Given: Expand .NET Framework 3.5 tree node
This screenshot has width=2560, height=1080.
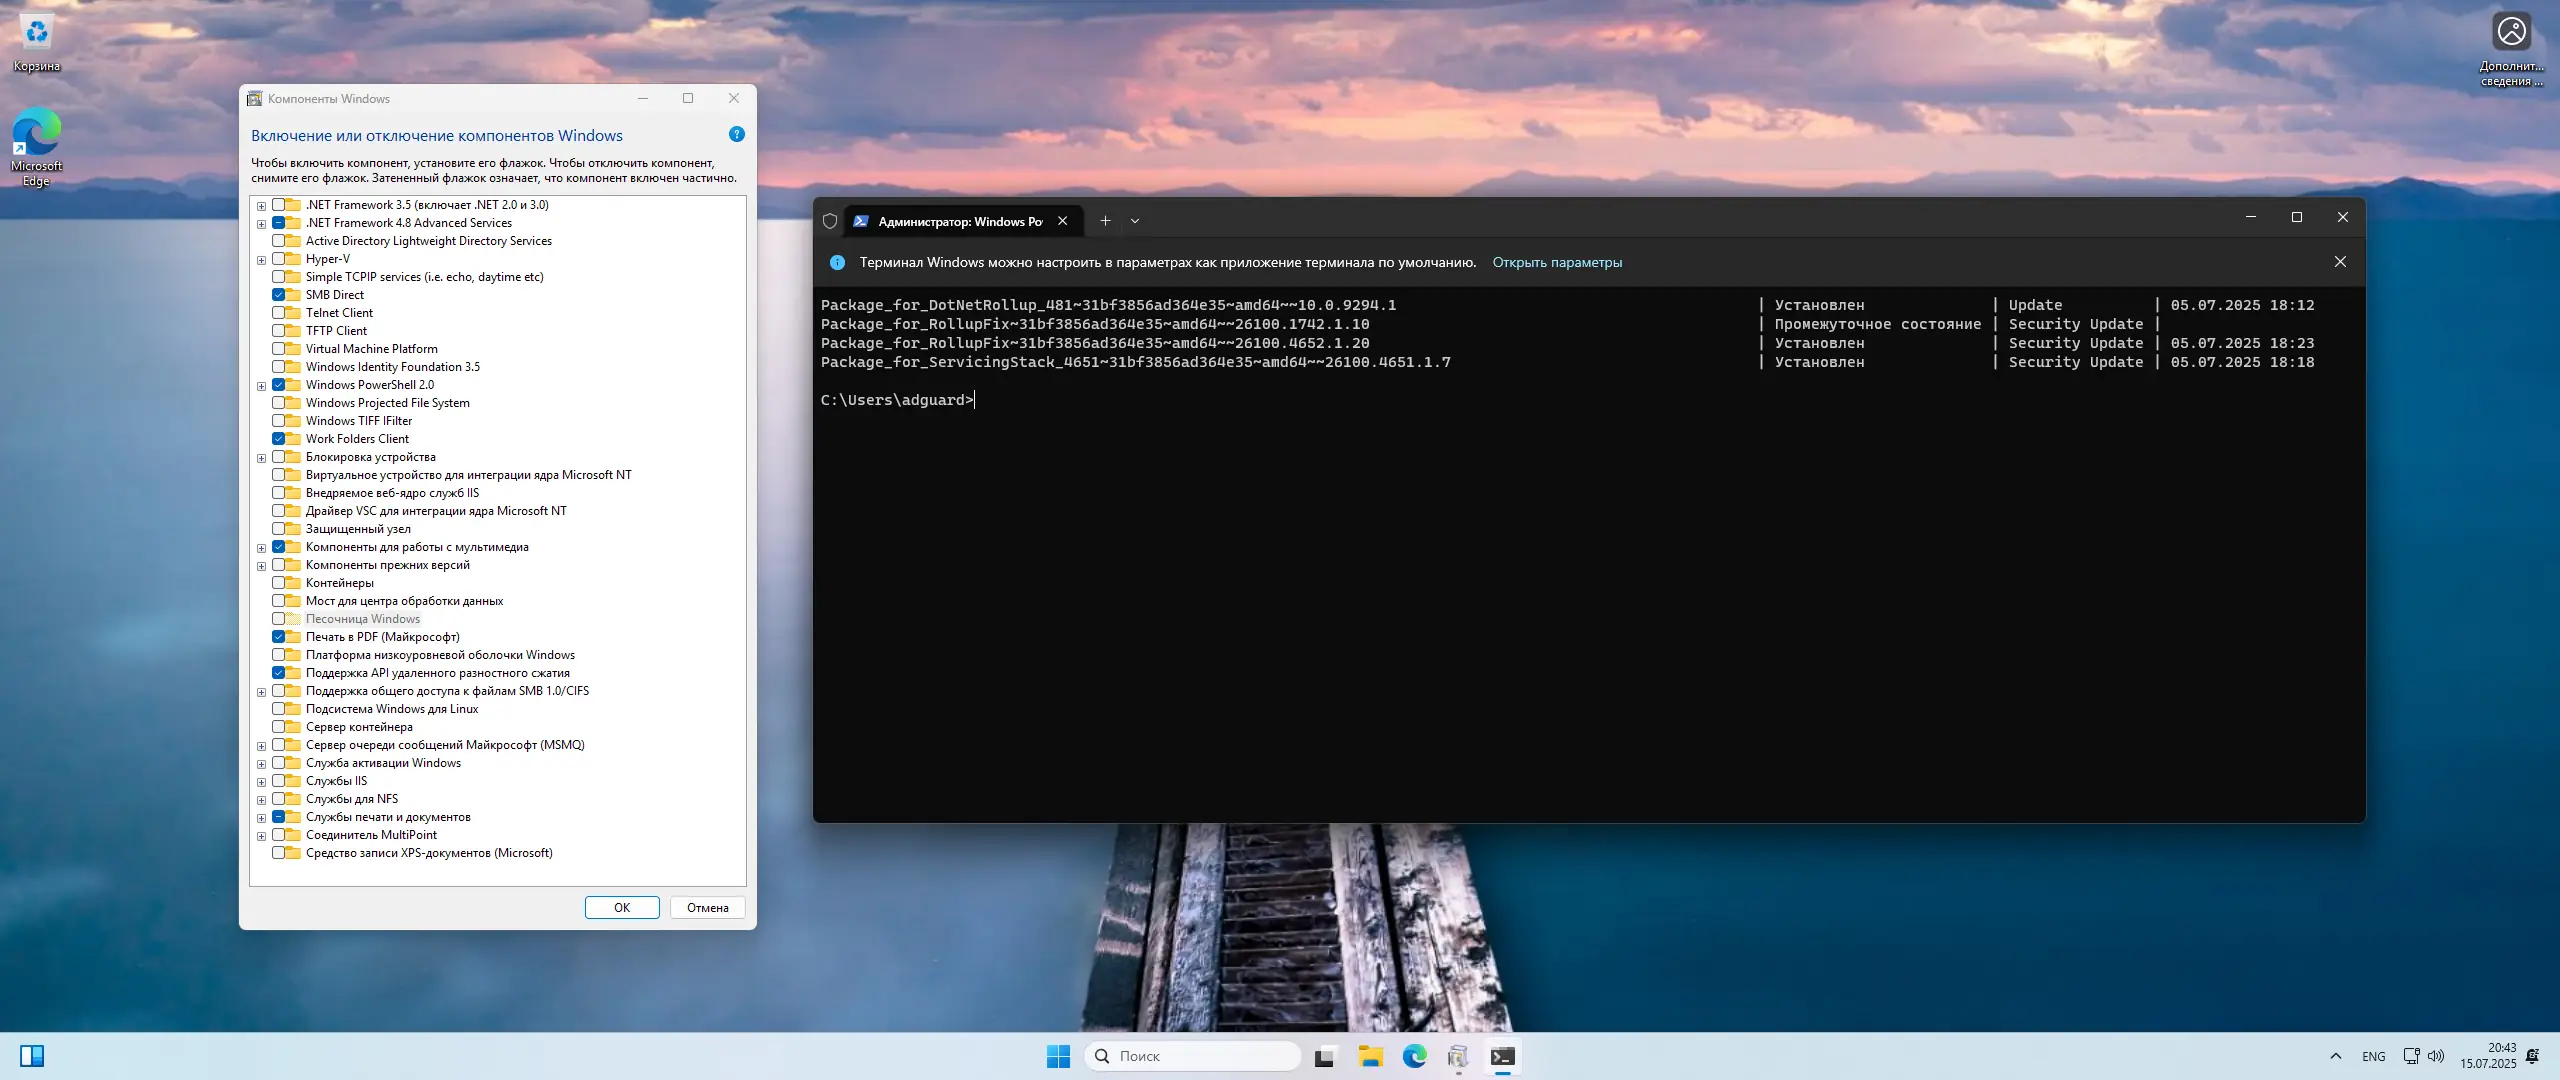Looking at the screenshot, I should pyautogui.click(x=262, y=206).
